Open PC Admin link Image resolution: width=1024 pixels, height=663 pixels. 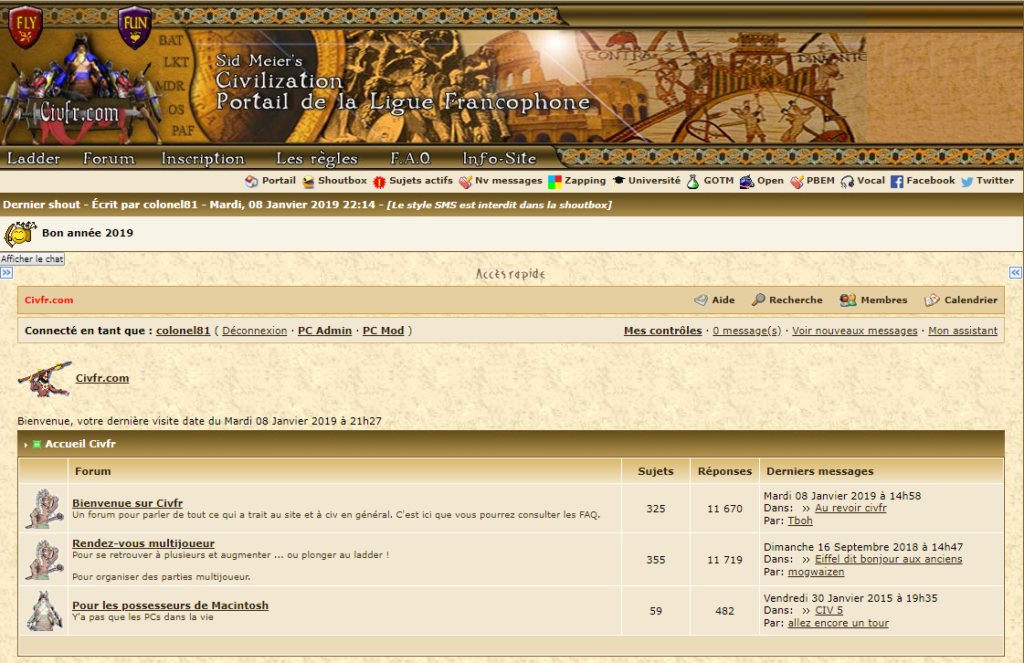point(325,331)
